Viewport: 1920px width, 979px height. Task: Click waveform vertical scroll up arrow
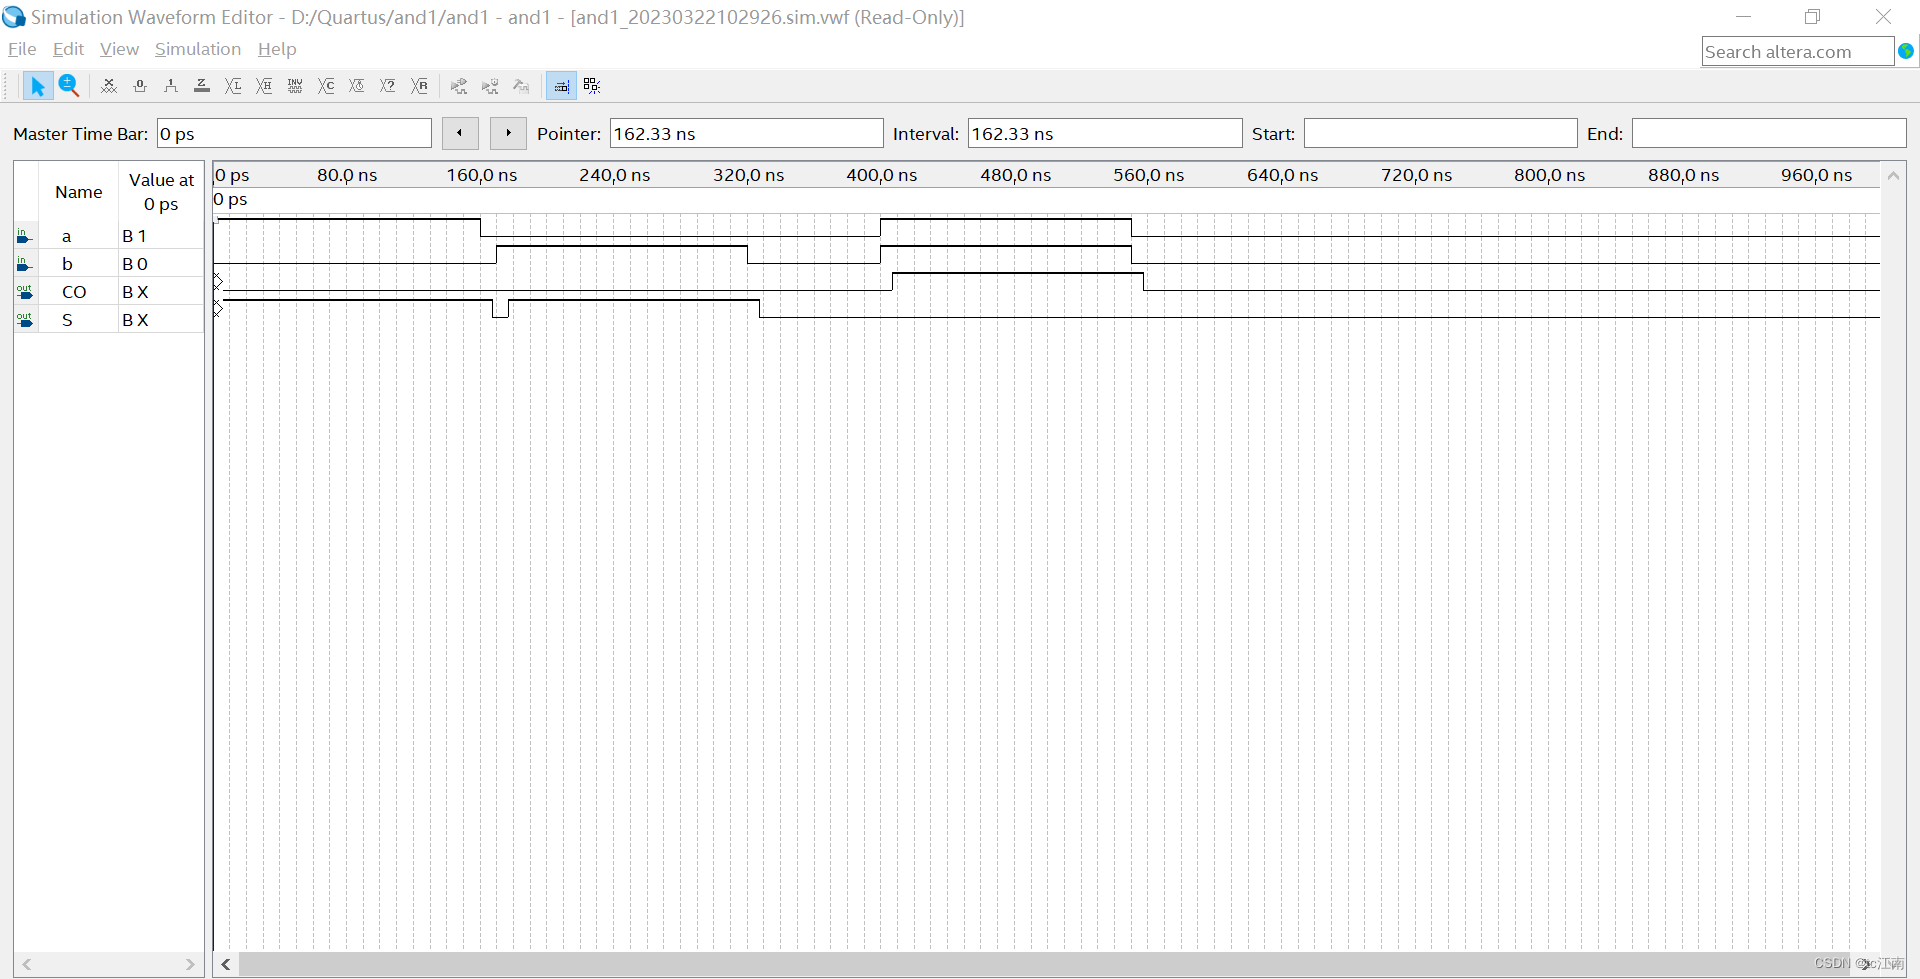coord(1893,175)
